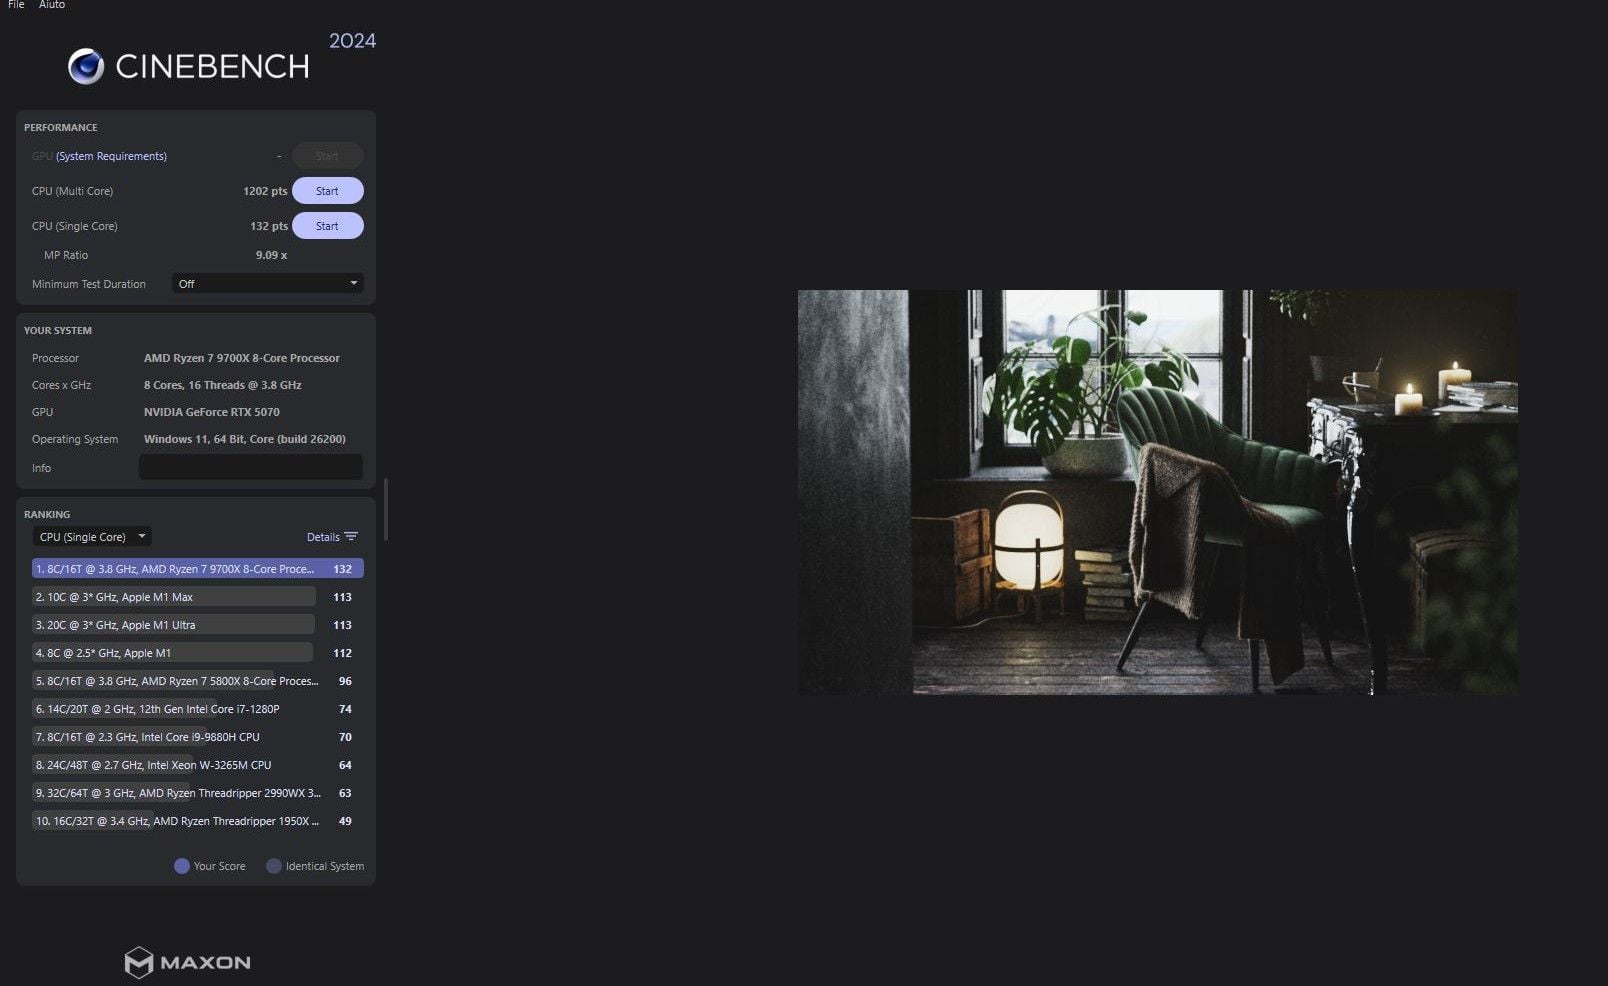Click the left panel scrollbar handle
Viewport: 1608px width, 986px height.
click(x=386, y=509)
